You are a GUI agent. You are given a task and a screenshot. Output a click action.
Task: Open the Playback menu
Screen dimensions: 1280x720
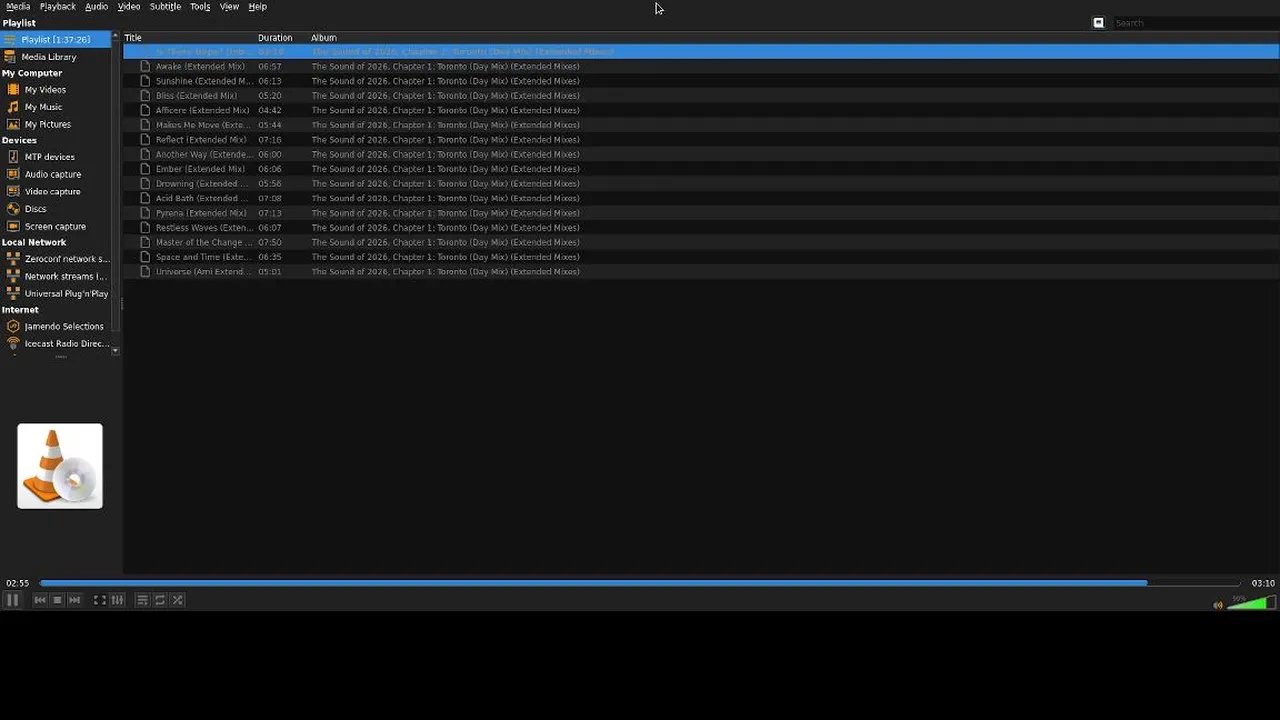pyautogui.click(x=57, y=7)
